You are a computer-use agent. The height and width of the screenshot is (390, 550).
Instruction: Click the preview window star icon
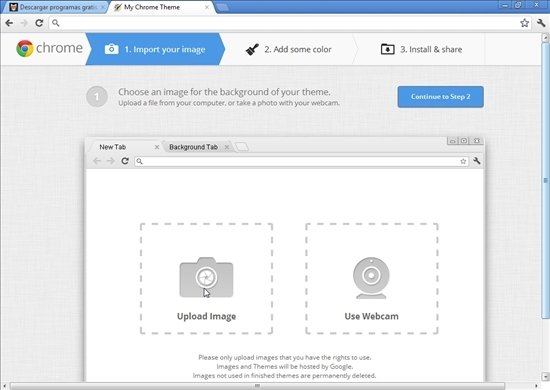click(x=463, y=161)
